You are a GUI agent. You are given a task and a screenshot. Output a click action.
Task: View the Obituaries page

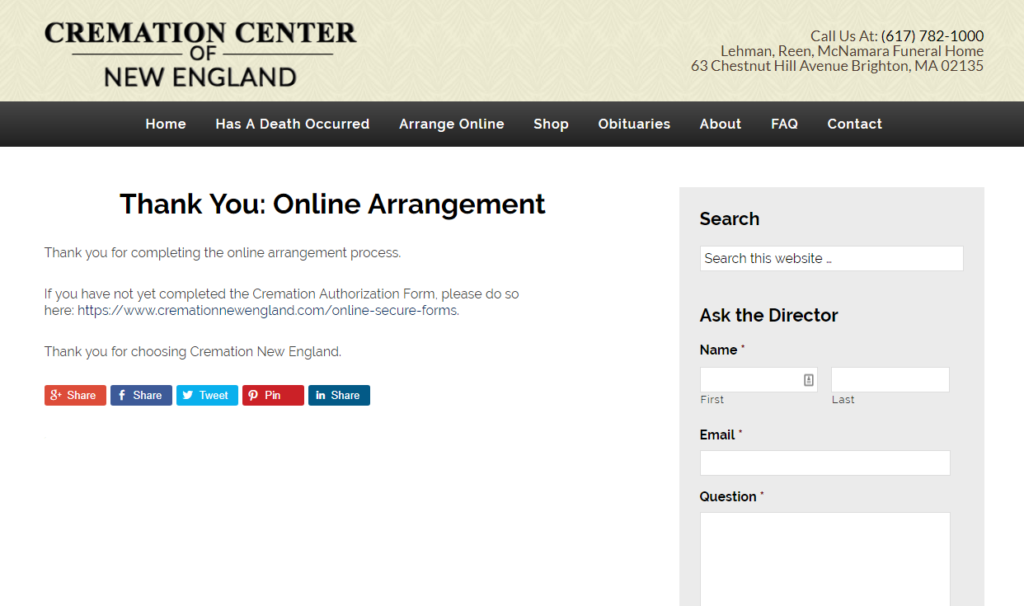tap(634, 124)
